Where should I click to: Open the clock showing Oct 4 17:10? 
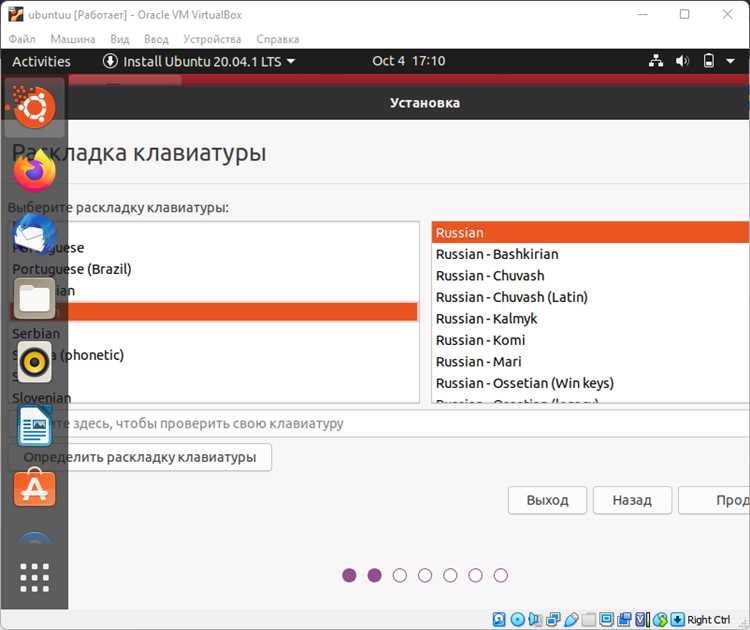pos(408,61)
